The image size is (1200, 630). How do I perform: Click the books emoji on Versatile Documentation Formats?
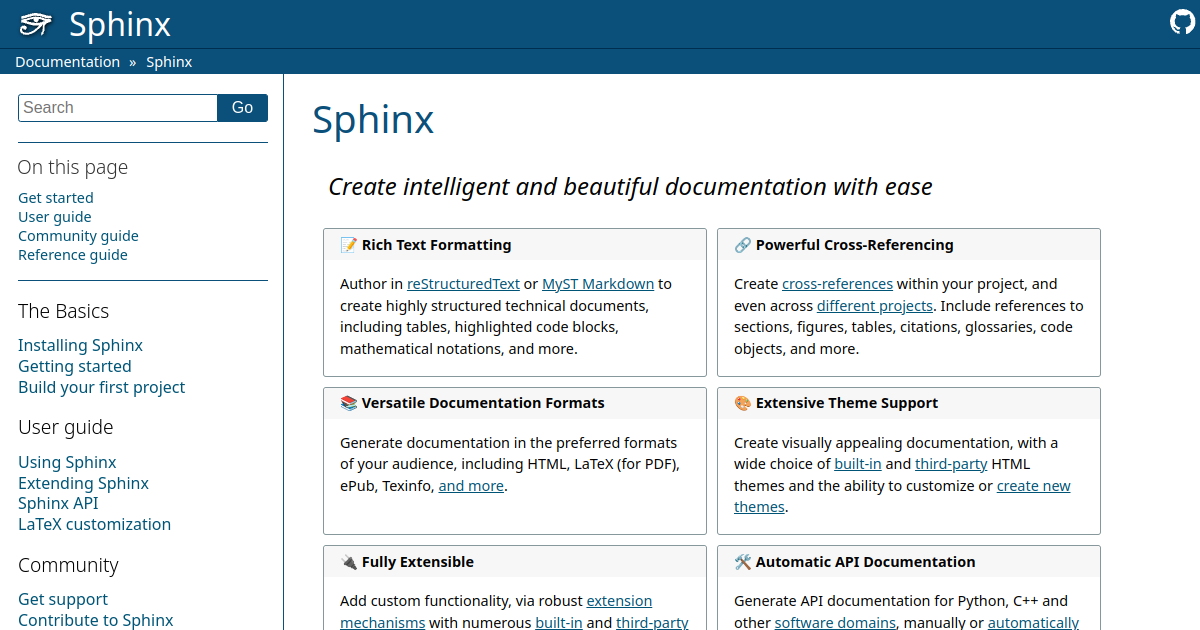click(x=348, y=403)
